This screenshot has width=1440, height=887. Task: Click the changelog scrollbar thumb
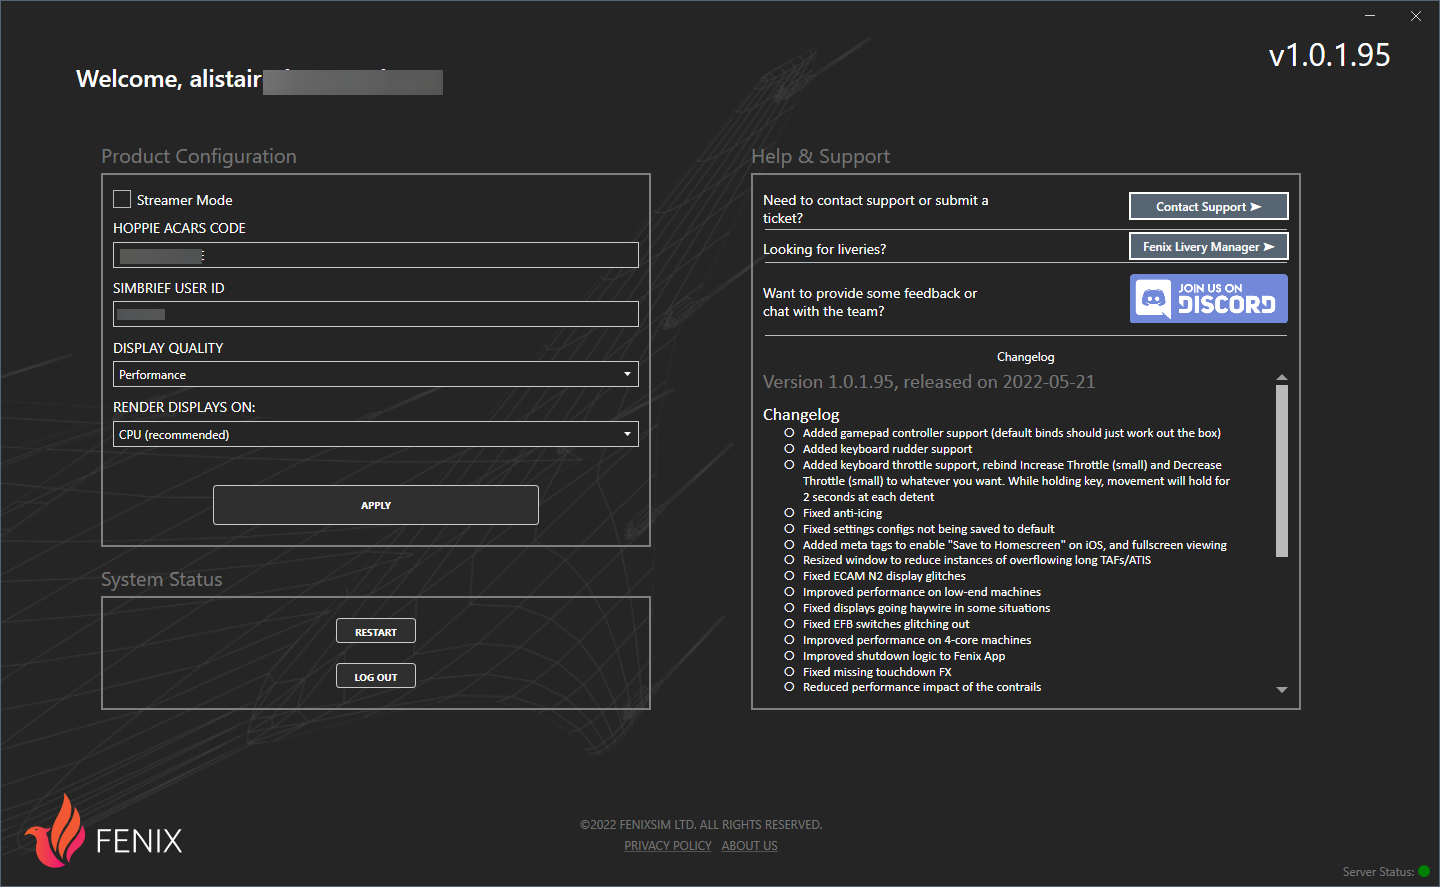[1282, 470]
